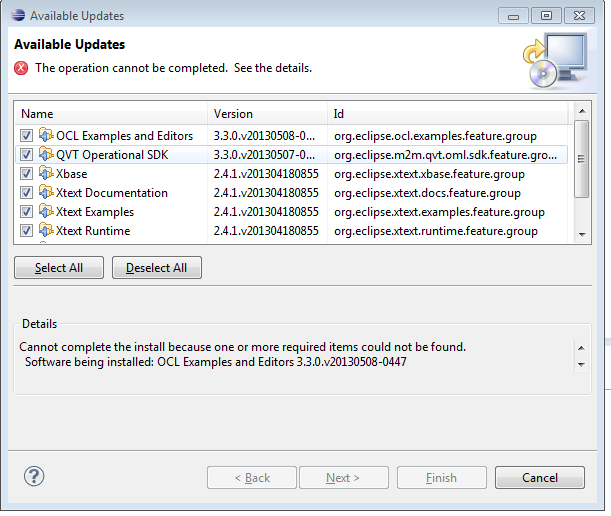Click the Finish button

441,477
